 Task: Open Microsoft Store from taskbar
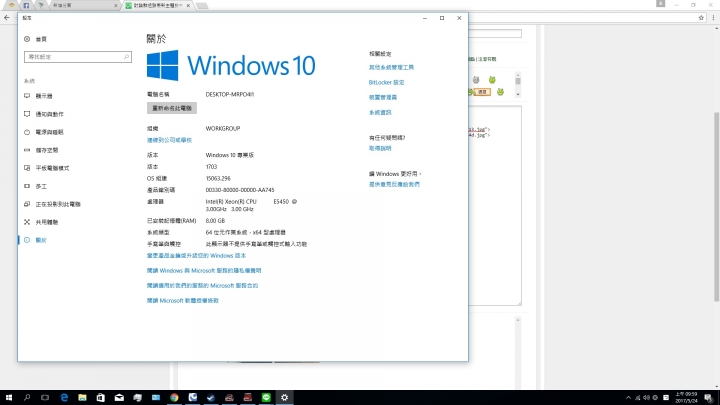pyautogui.click(x=101, y=398)
